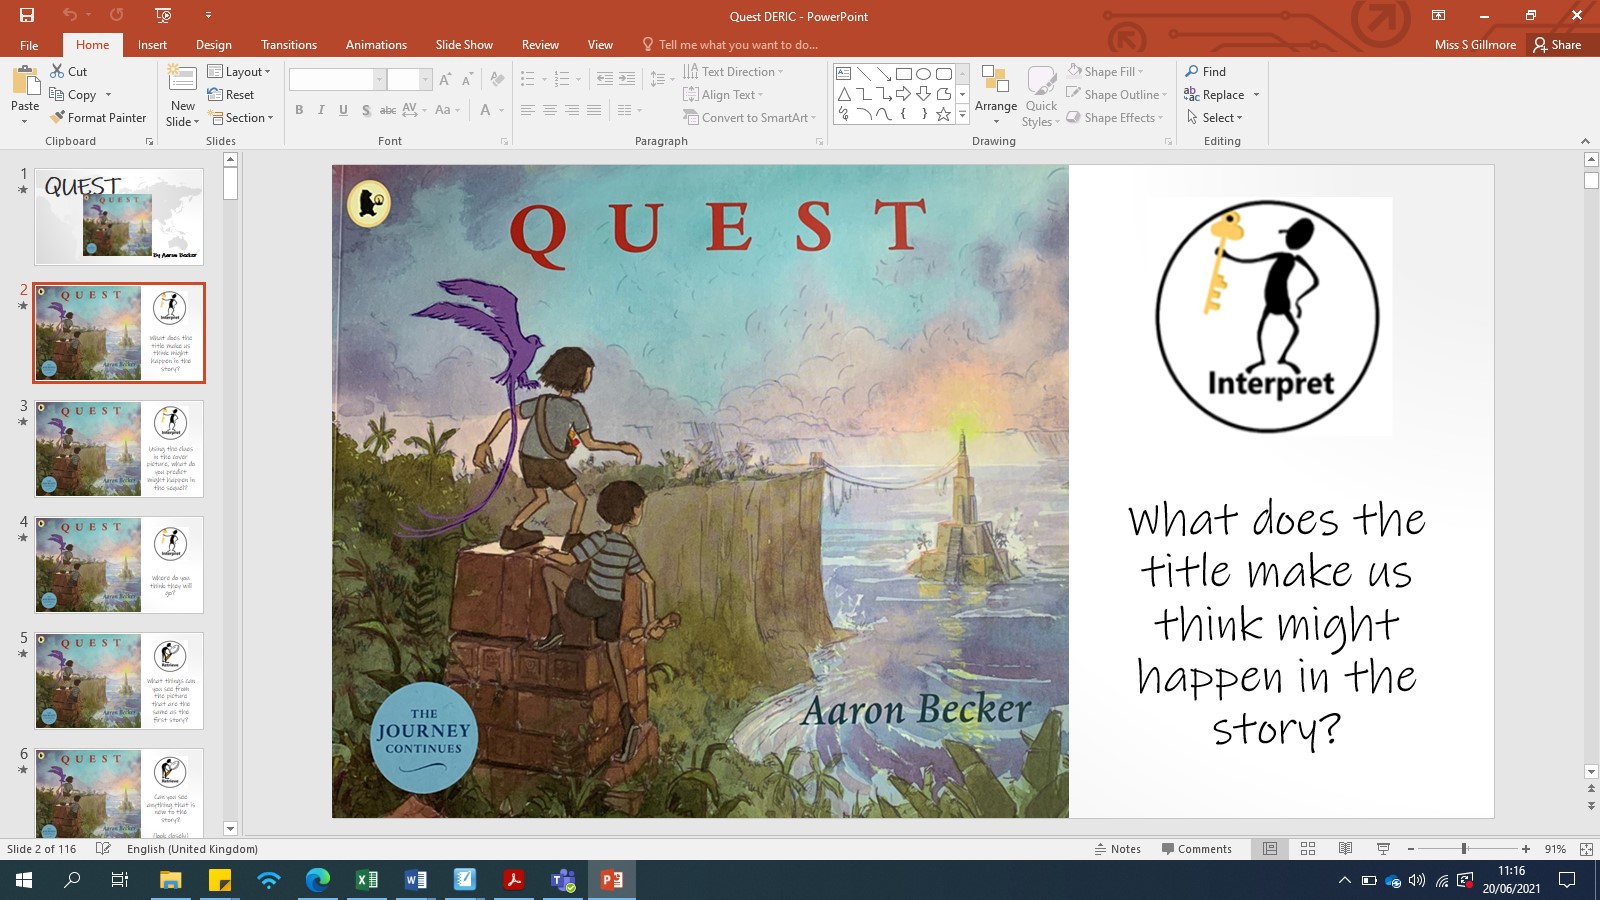Open the Layout dropdown
Viewport: 1600px width, 900px height.
click(240, 71)
